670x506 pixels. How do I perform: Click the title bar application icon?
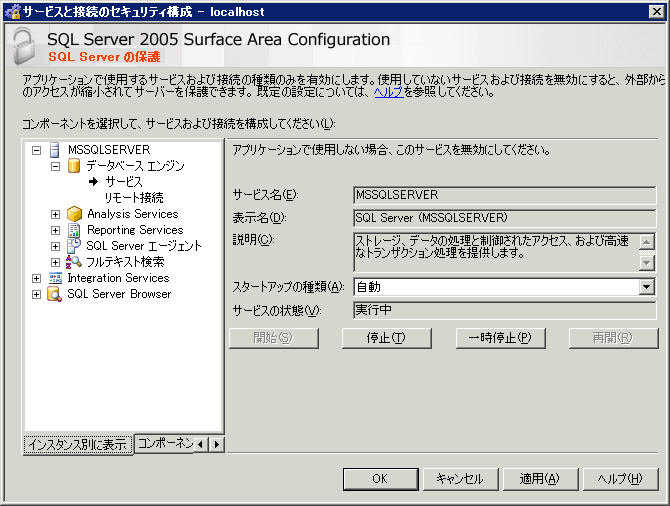(12, 12)
